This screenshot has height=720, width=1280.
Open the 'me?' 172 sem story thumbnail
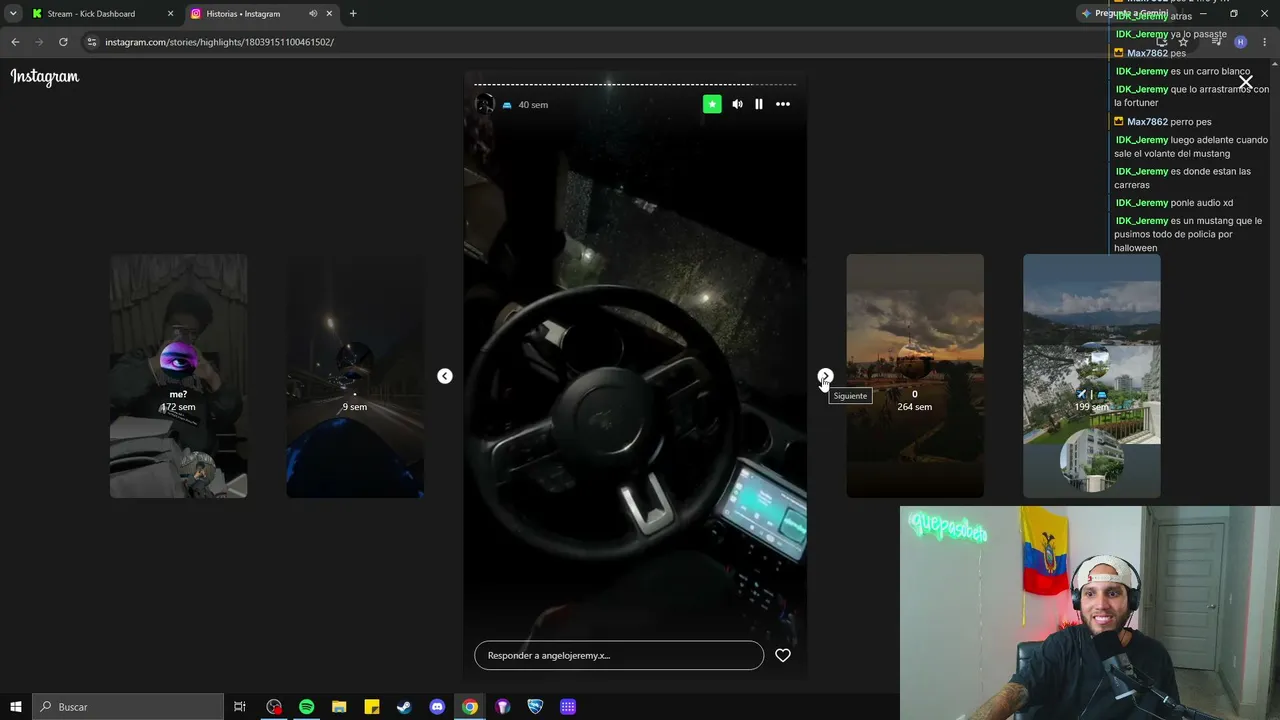click(x=178, y=376)
